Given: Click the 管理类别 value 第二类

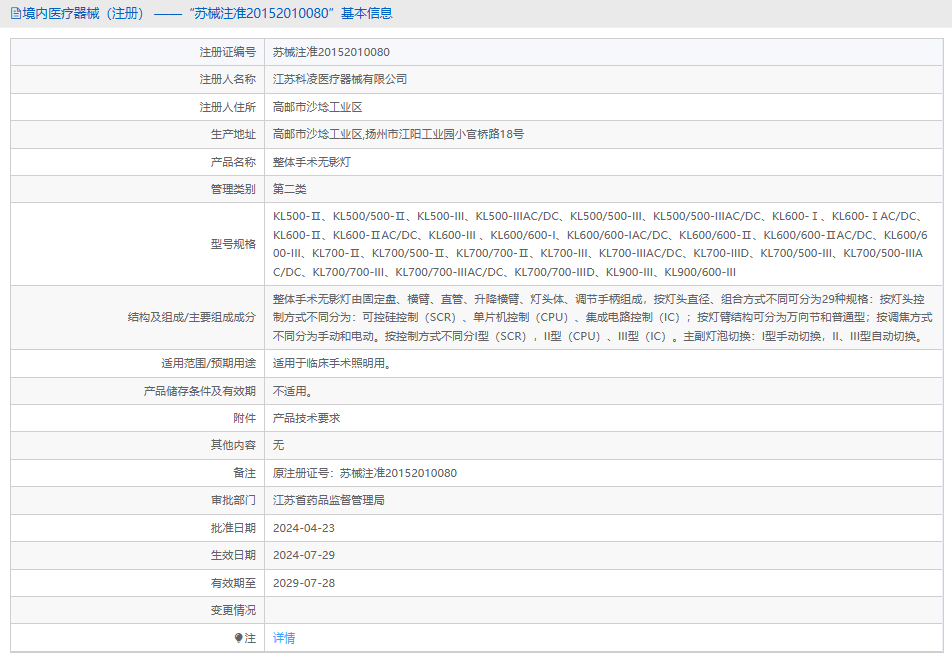Looking at the screenshot, I should coord(290,189).
